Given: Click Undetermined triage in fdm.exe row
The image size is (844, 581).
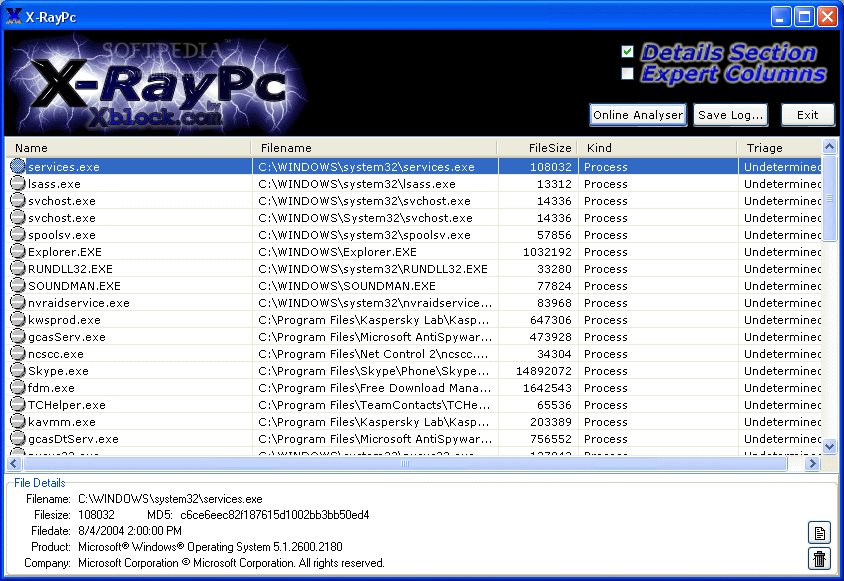Looking at the screenshot, I should click(x=783, y=388).
